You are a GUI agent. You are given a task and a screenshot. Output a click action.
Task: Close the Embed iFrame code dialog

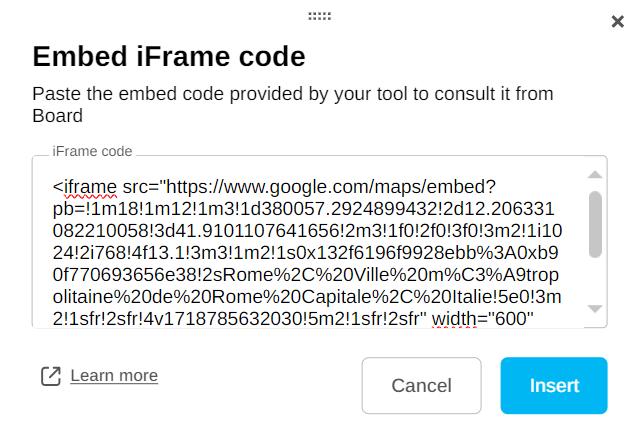[617, 22]
